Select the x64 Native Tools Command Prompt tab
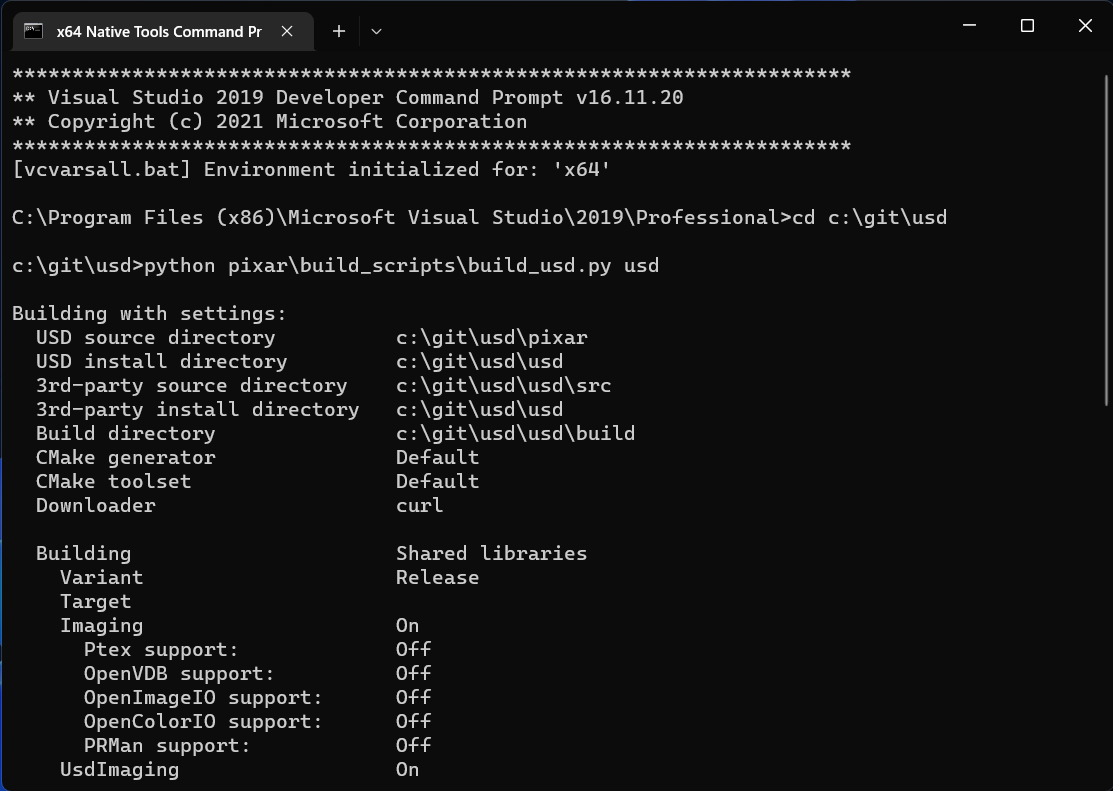Image resolution: width=1113 pixels, height=791 pixels. coord(158,31)
